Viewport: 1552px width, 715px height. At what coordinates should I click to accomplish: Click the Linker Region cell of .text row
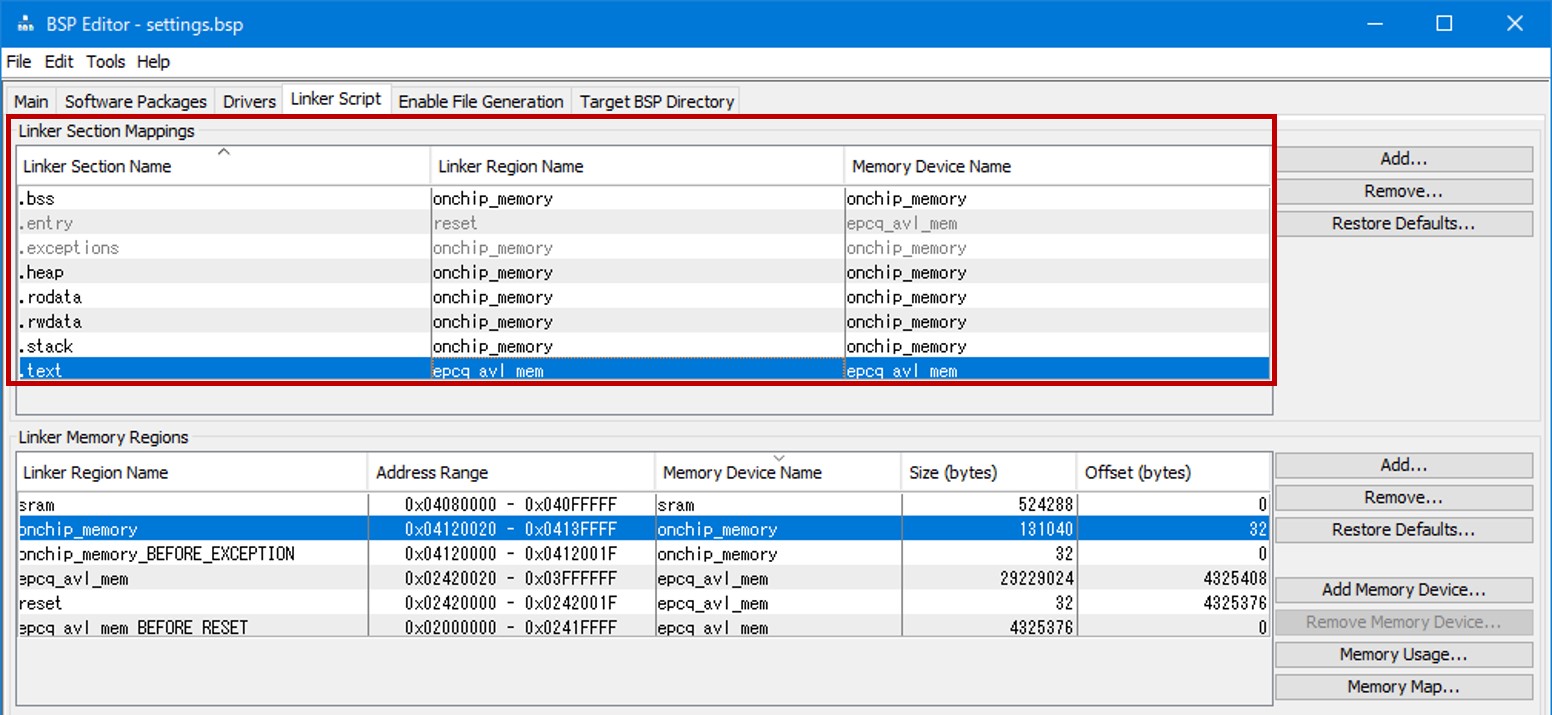[636, 371]
